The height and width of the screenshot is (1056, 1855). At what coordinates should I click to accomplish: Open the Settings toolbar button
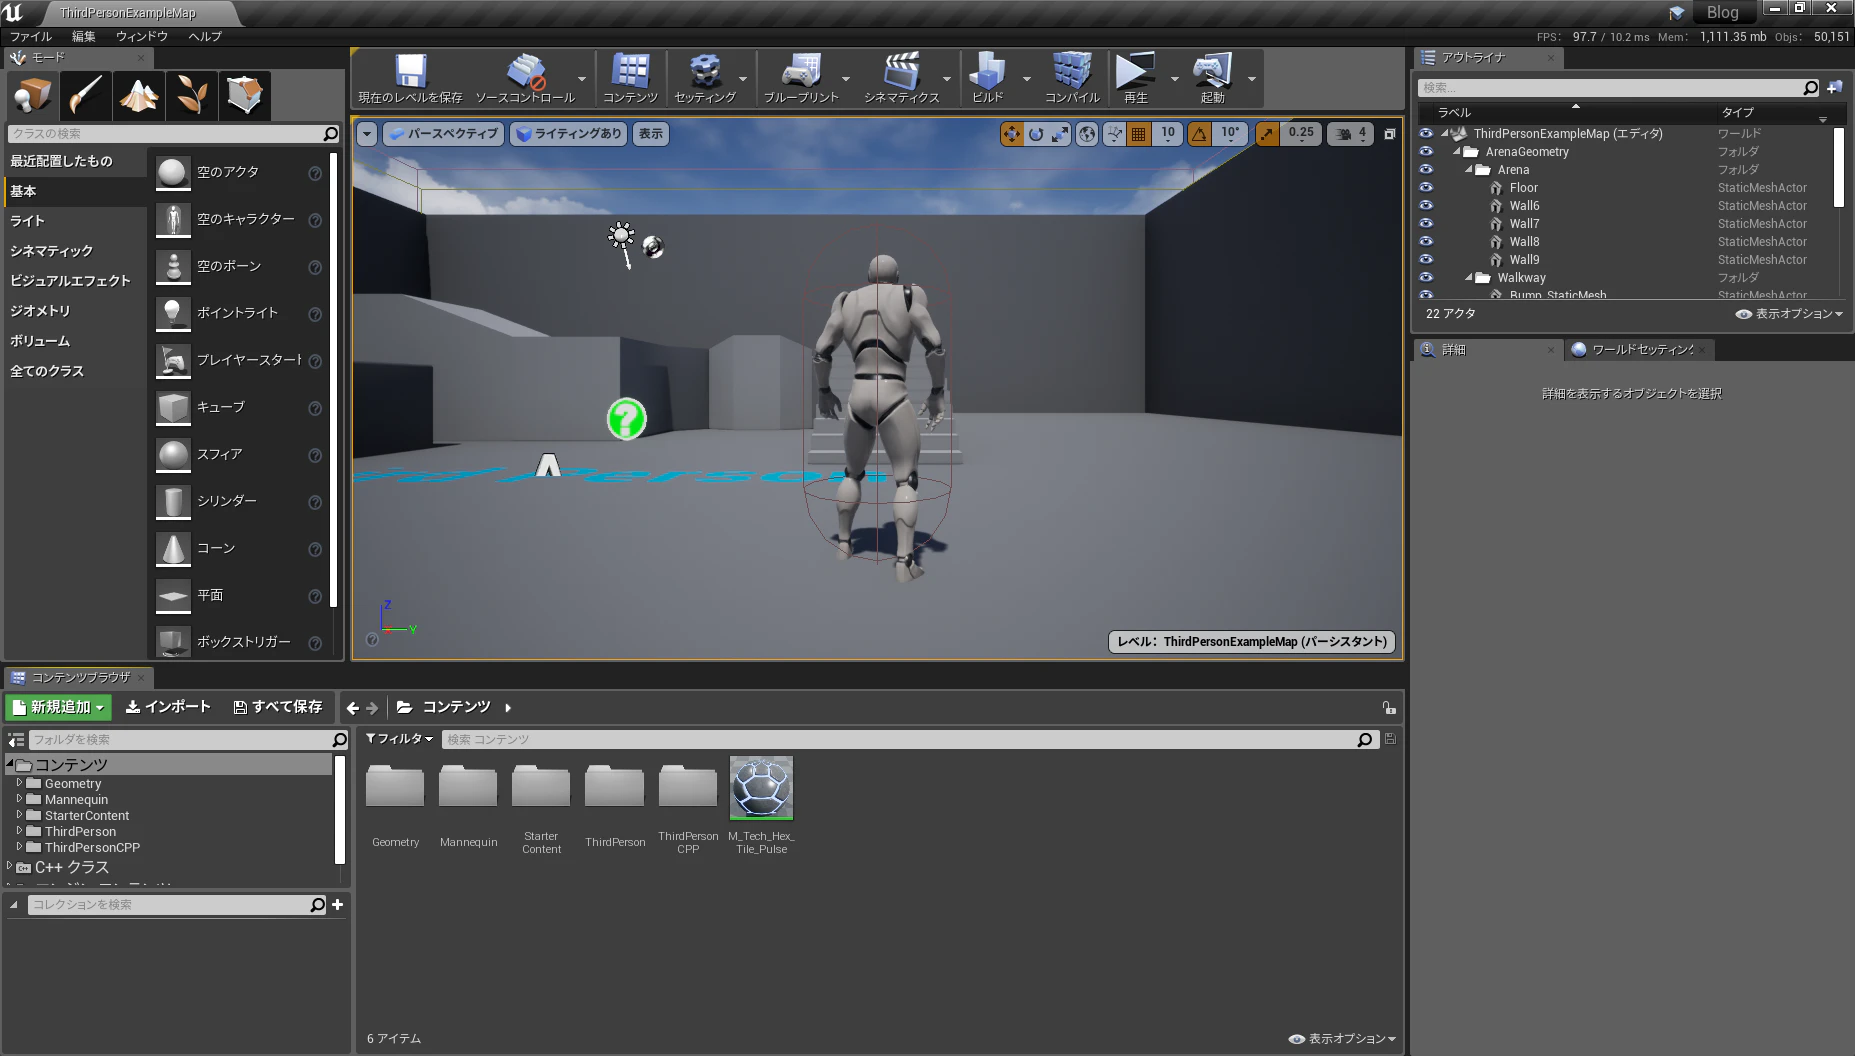pyautogui.click(x=705, y=78)
